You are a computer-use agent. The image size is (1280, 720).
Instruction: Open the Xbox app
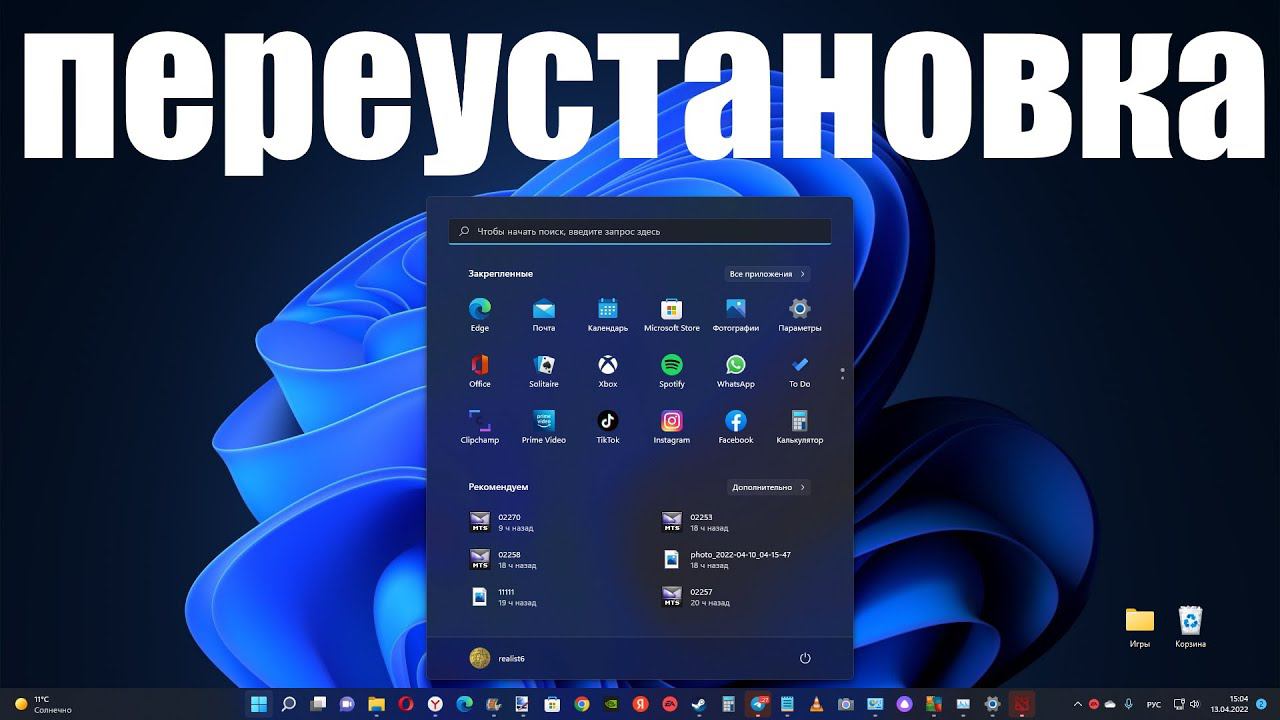click(608, 370)
